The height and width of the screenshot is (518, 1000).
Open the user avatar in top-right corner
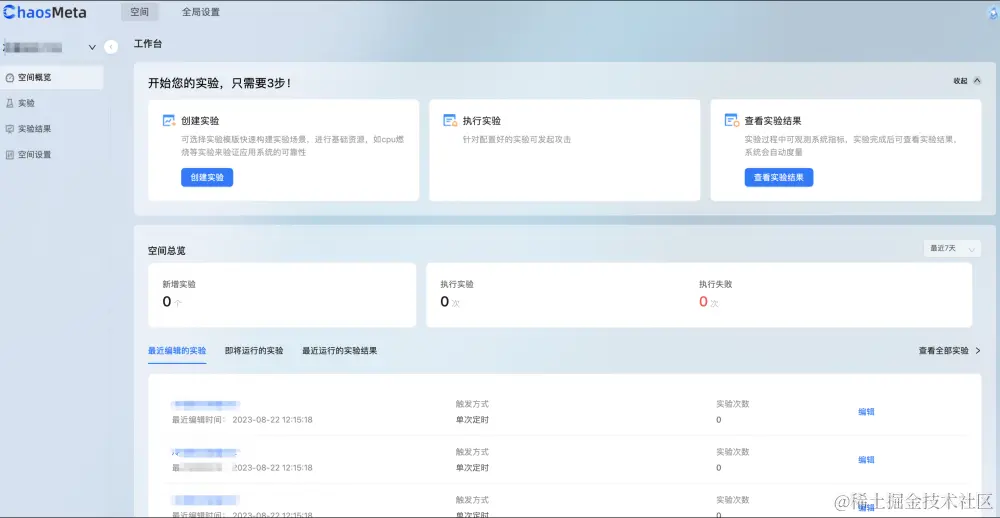(995, 12)
